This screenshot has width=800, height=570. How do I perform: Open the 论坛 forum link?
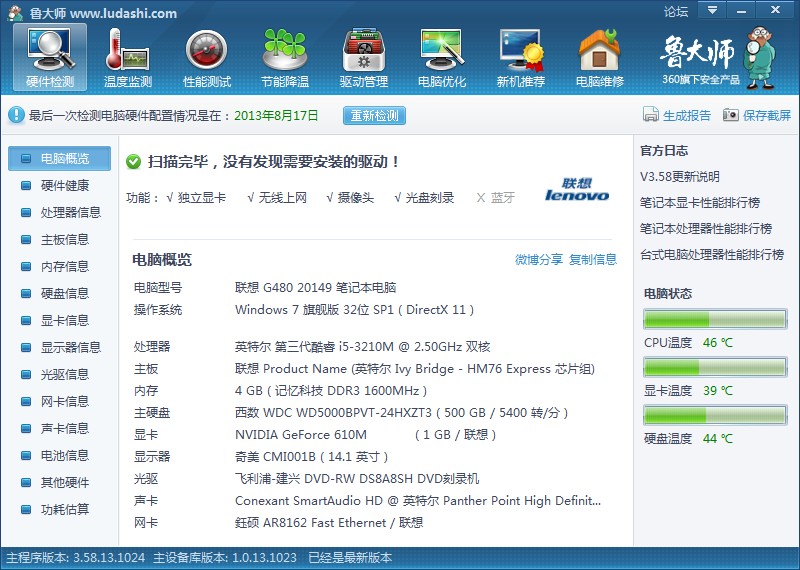point(676,12)
